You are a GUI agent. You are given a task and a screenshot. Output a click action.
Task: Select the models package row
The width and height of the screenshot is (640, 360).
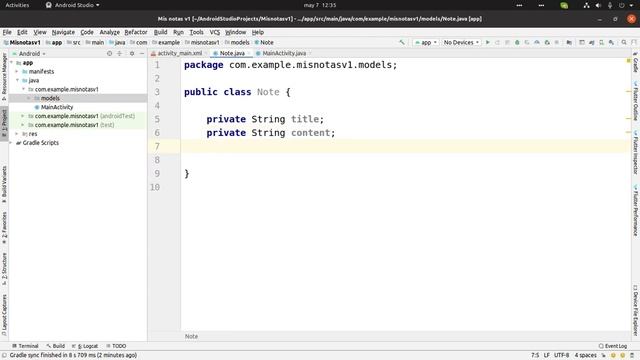point(78,98)
